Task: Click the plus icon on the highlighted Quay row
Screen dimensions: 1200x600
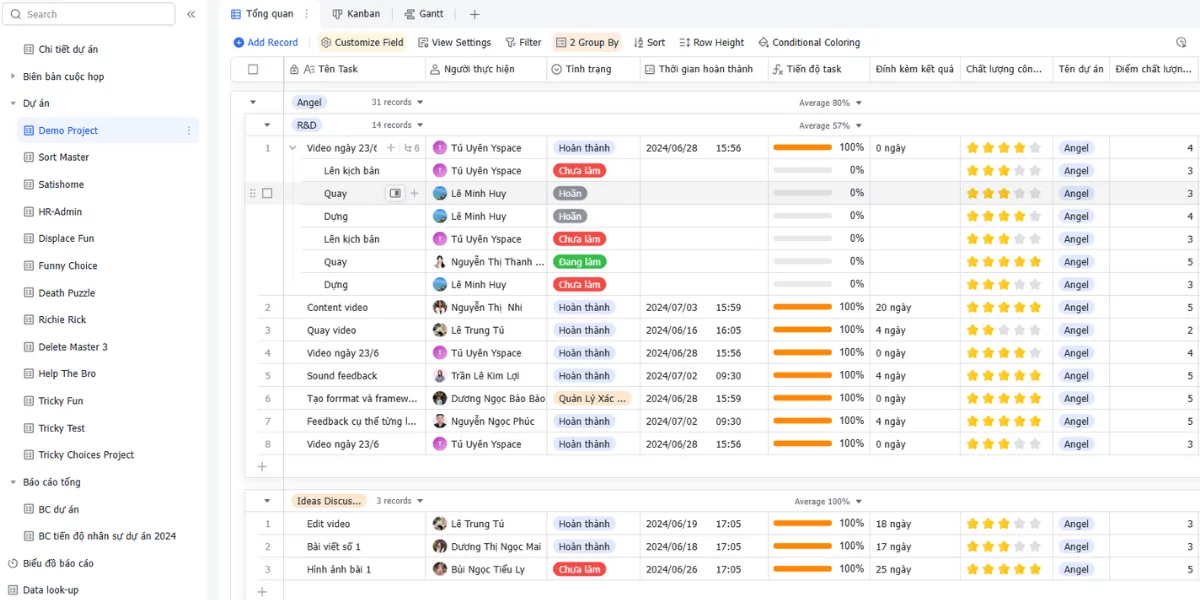Action: click(414, 193)
